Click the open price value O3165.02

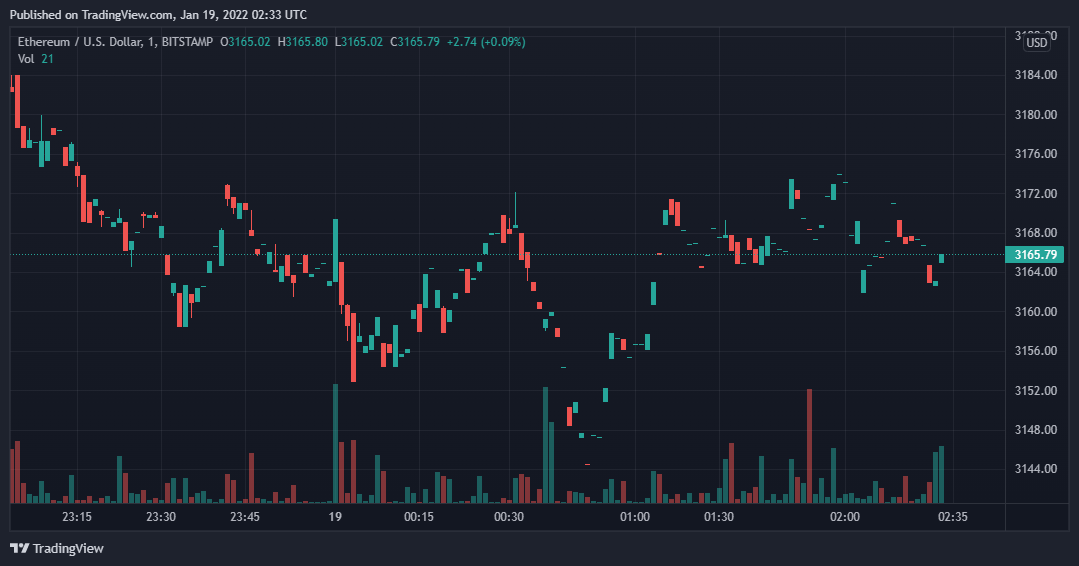251,41
